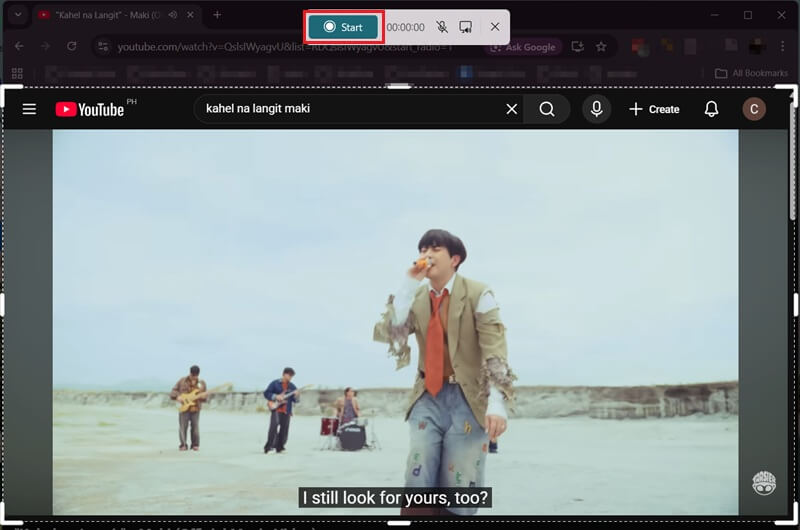
Task: Toggle system audio recording icon
Action: 465,27
